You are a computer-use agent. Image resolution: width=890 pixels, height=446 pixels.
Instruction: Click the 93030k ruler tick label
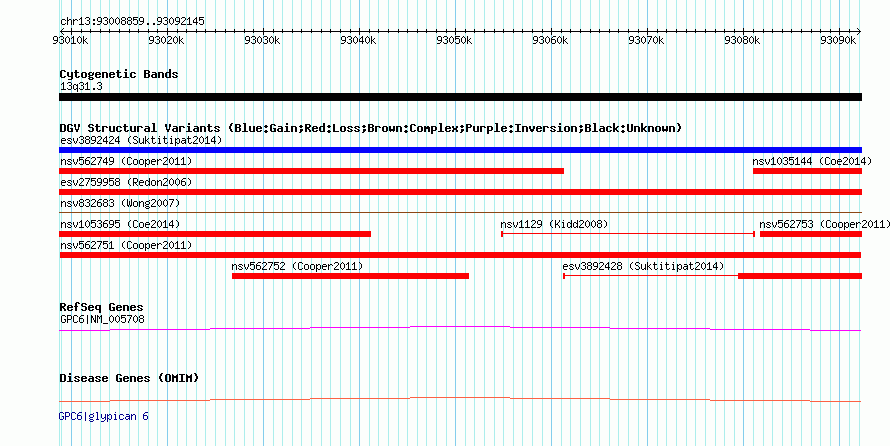262,41
